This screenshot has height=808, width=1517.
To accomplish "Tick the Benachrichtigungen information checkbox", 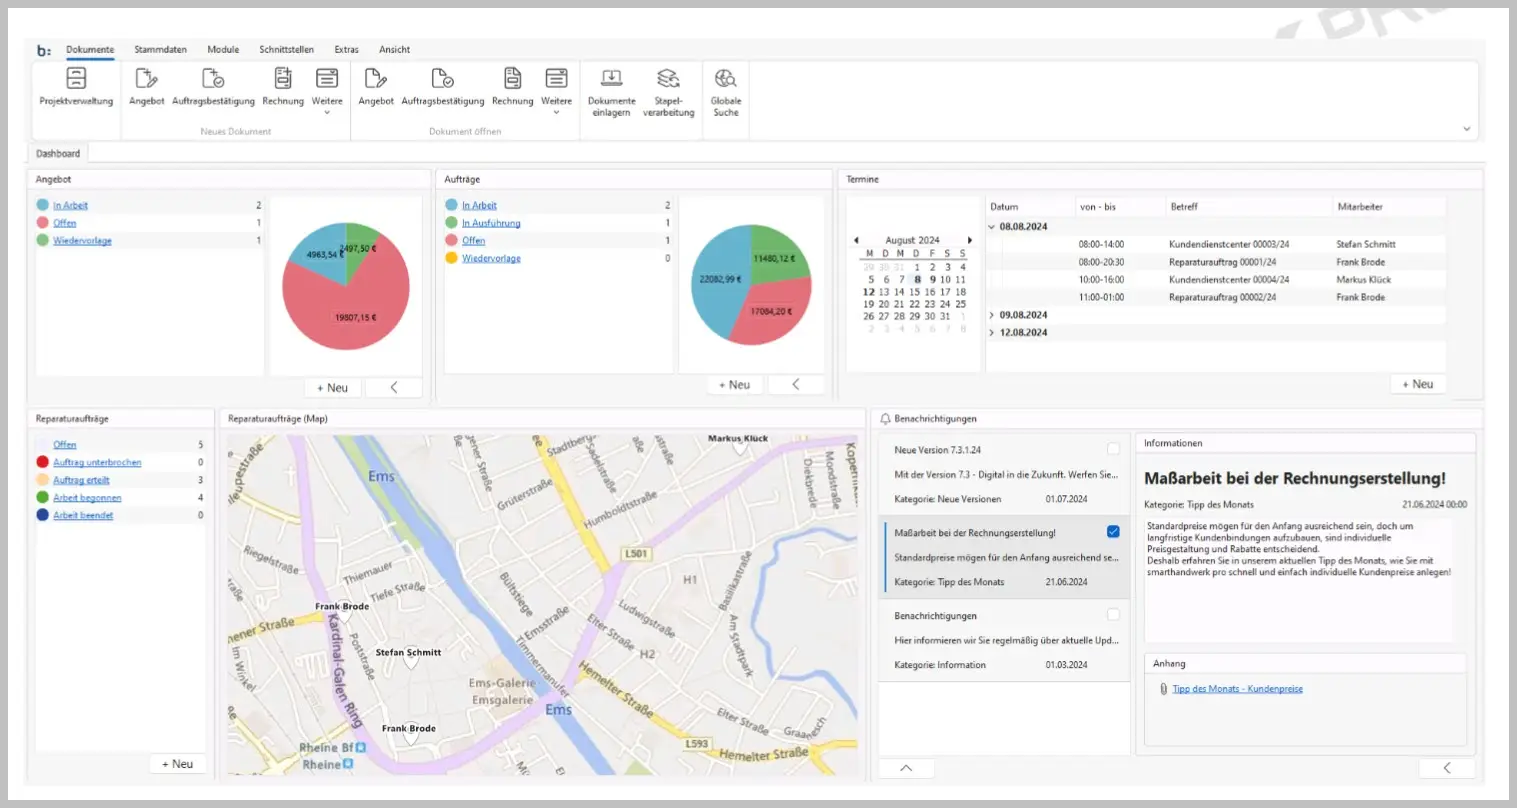I will [1113, 615].
